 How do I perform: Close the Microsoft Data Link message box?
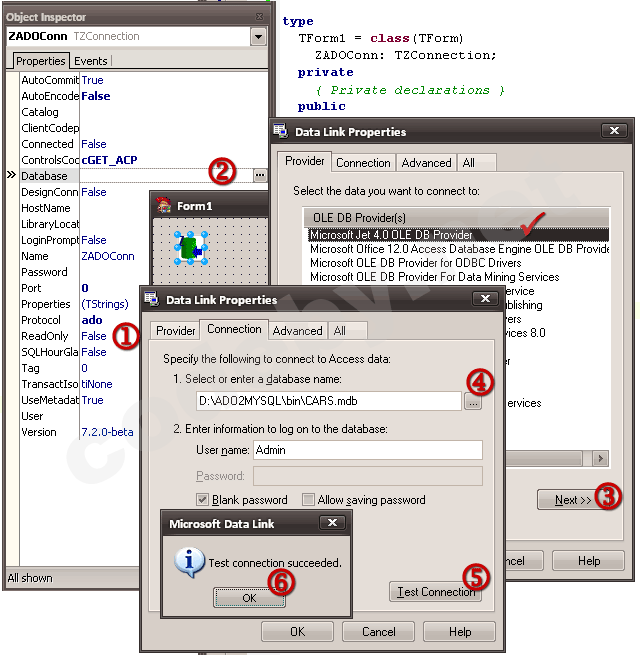pyautogui.click(x=332, y=523)
